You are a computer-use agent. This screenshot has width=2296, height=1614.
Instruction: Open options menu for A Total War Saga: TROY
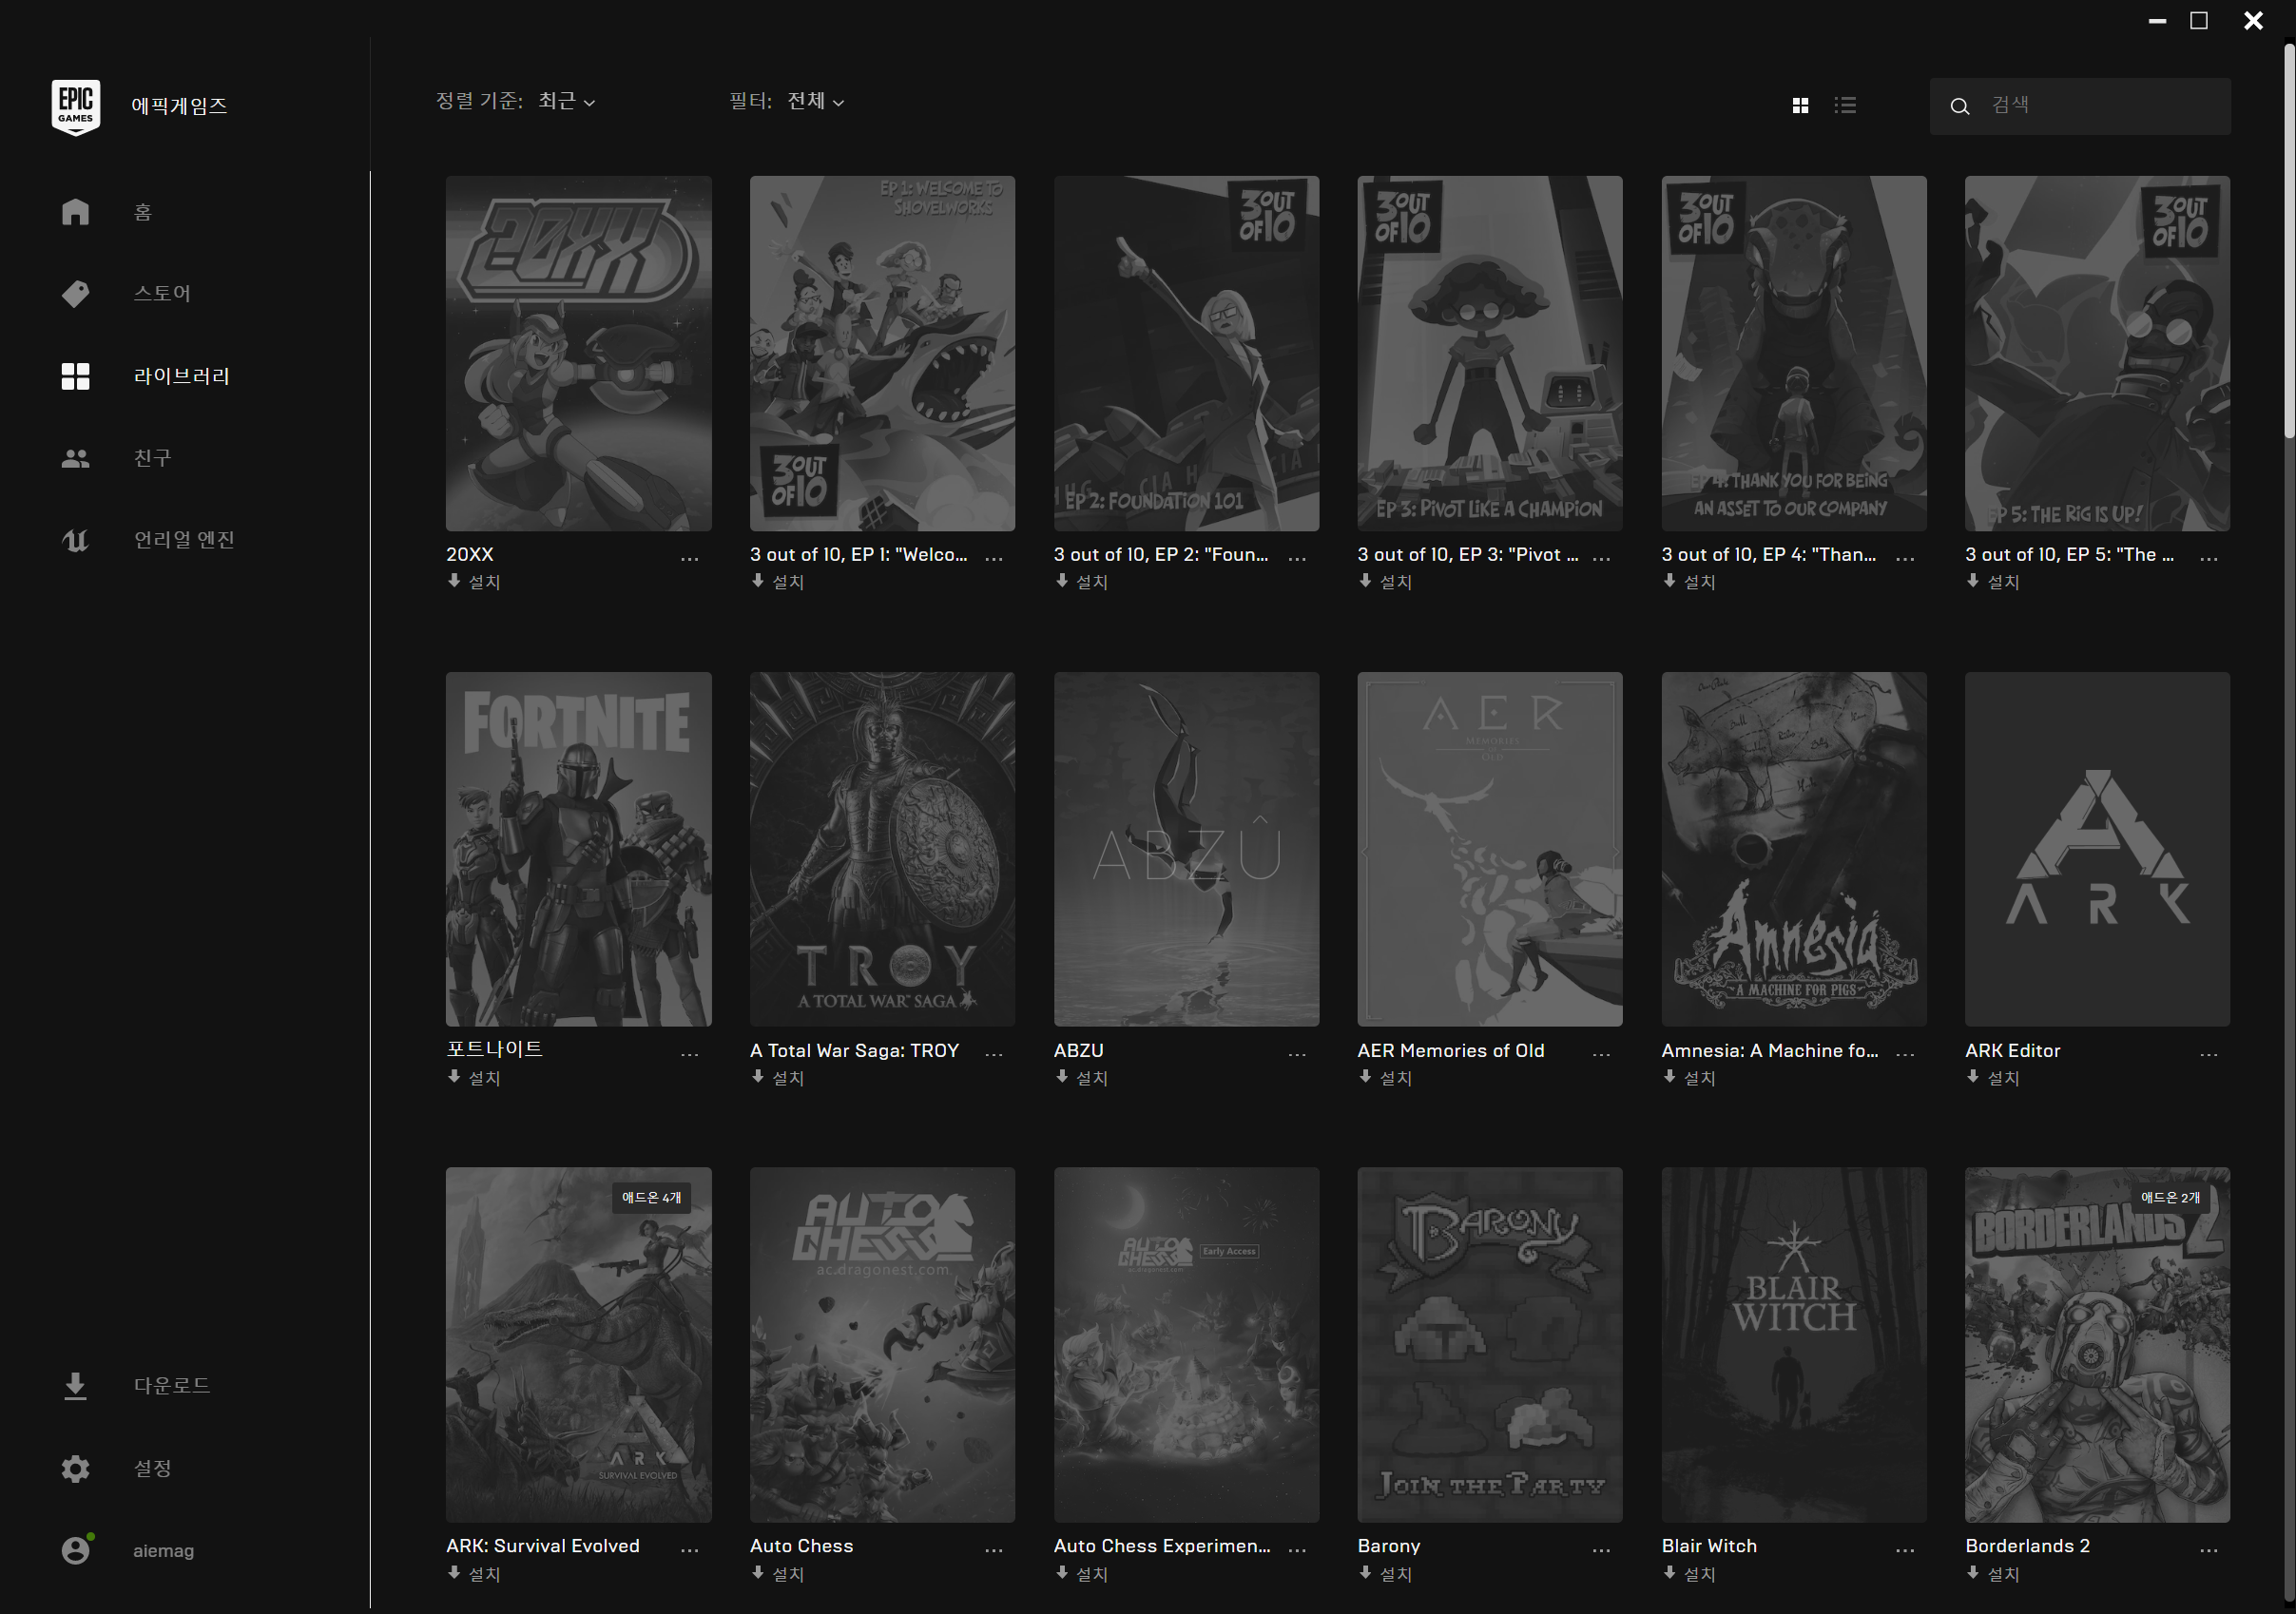994,1054
